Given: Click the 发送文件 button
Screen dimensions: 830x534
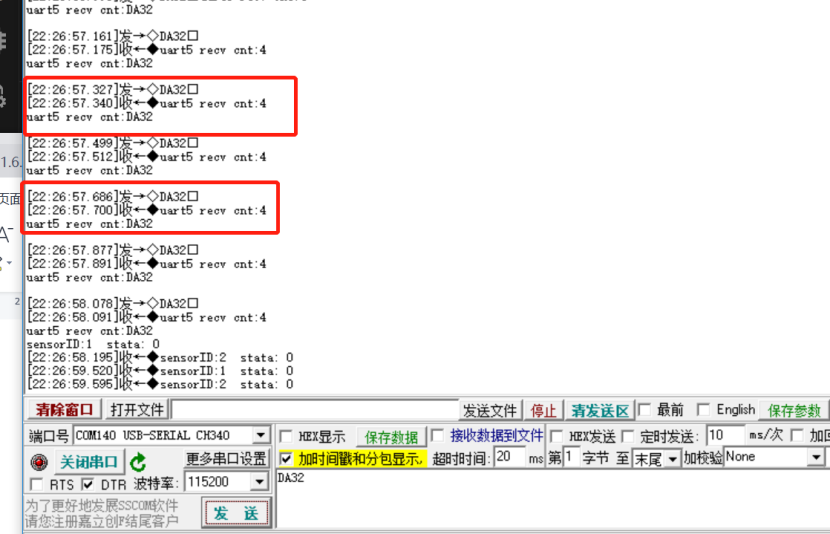Looking at the screenshot, I should 490,411.
